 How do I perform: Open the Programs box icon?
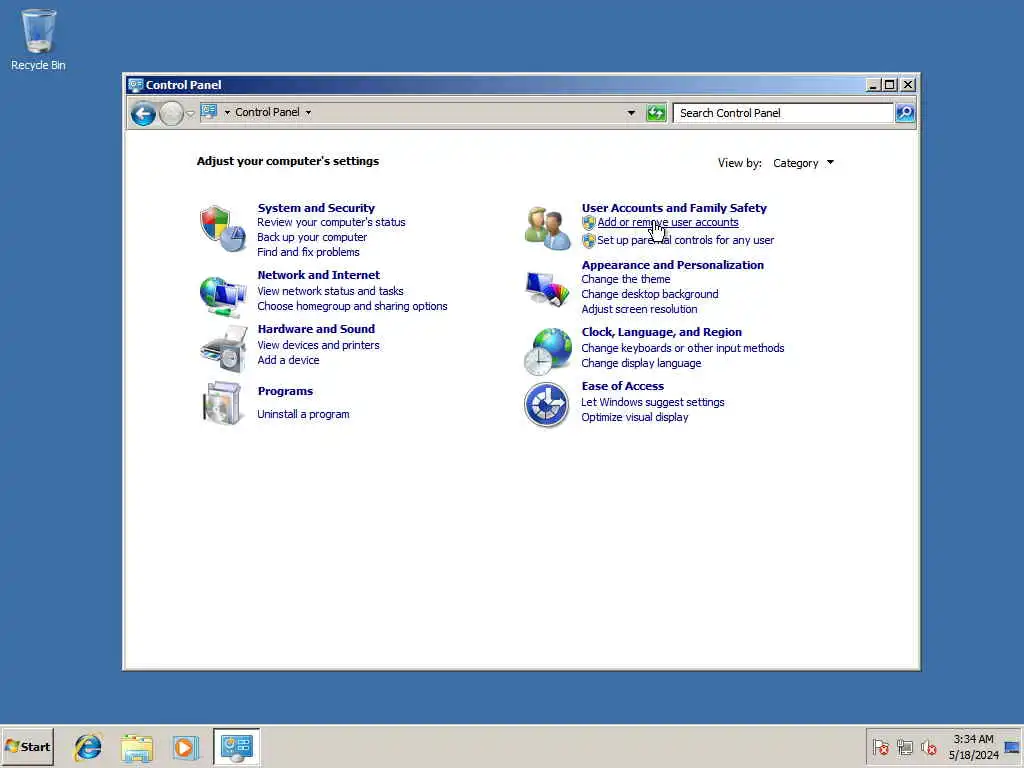[x=223, y=403]
